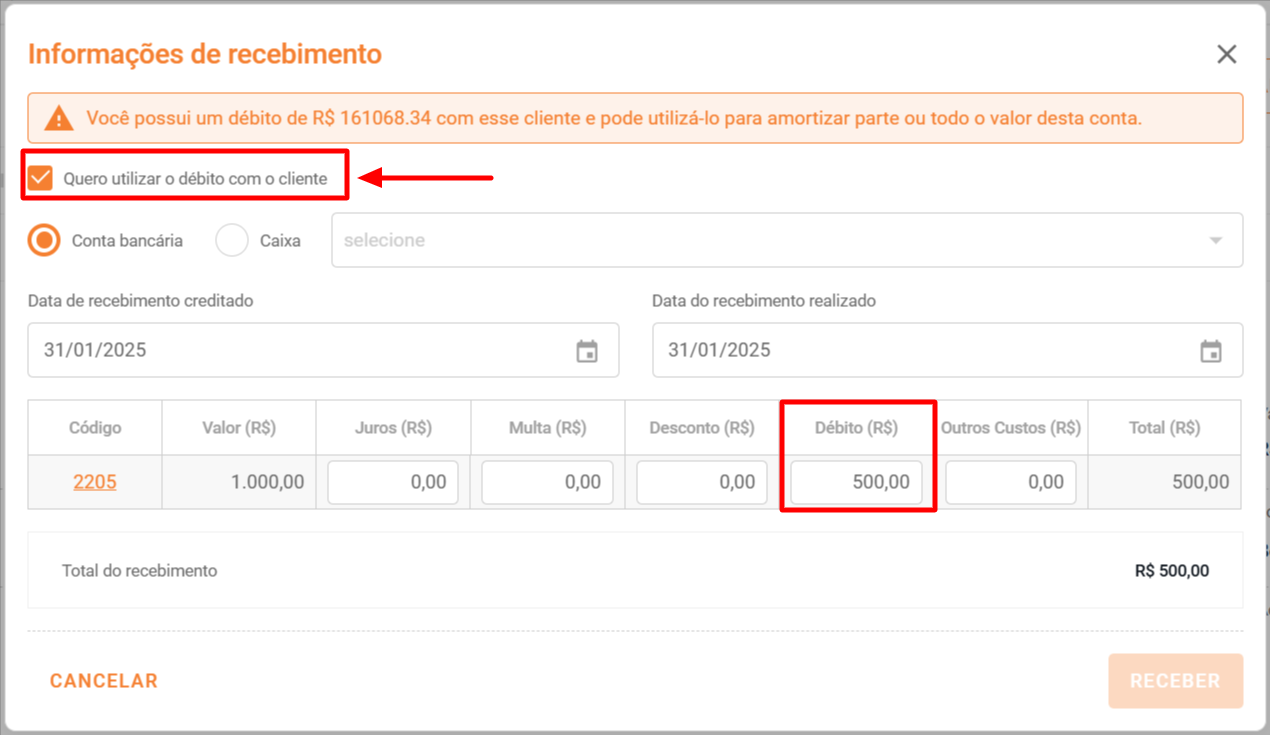
Task: Click into the Desconto (R$) field
Action: pos(702,482)
